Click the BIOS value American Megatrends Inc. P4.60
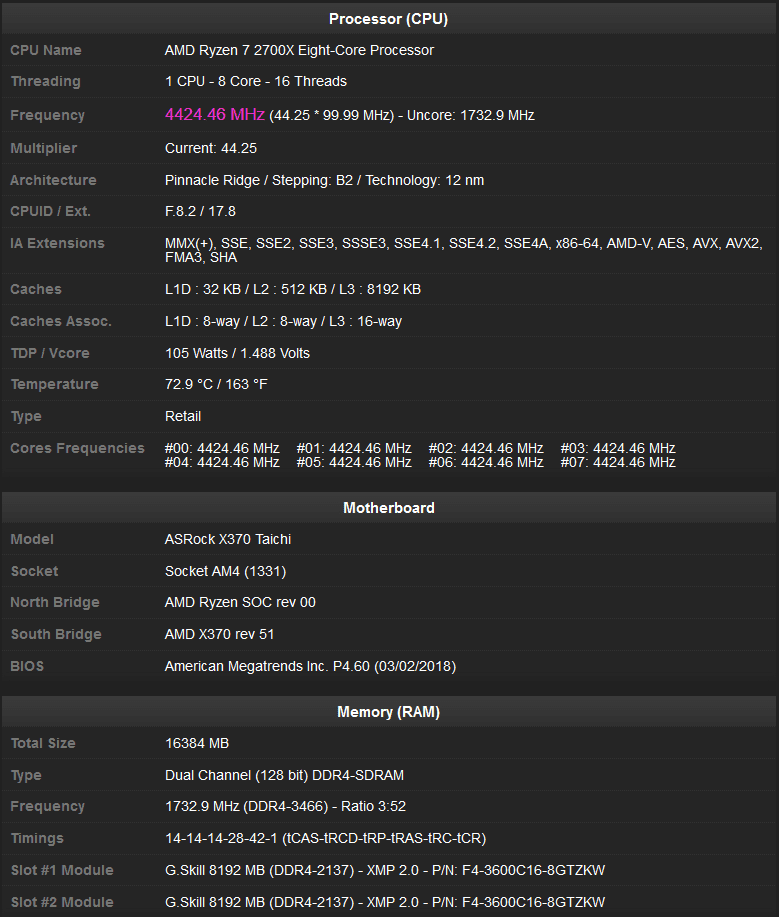 [x=310, y=666]
